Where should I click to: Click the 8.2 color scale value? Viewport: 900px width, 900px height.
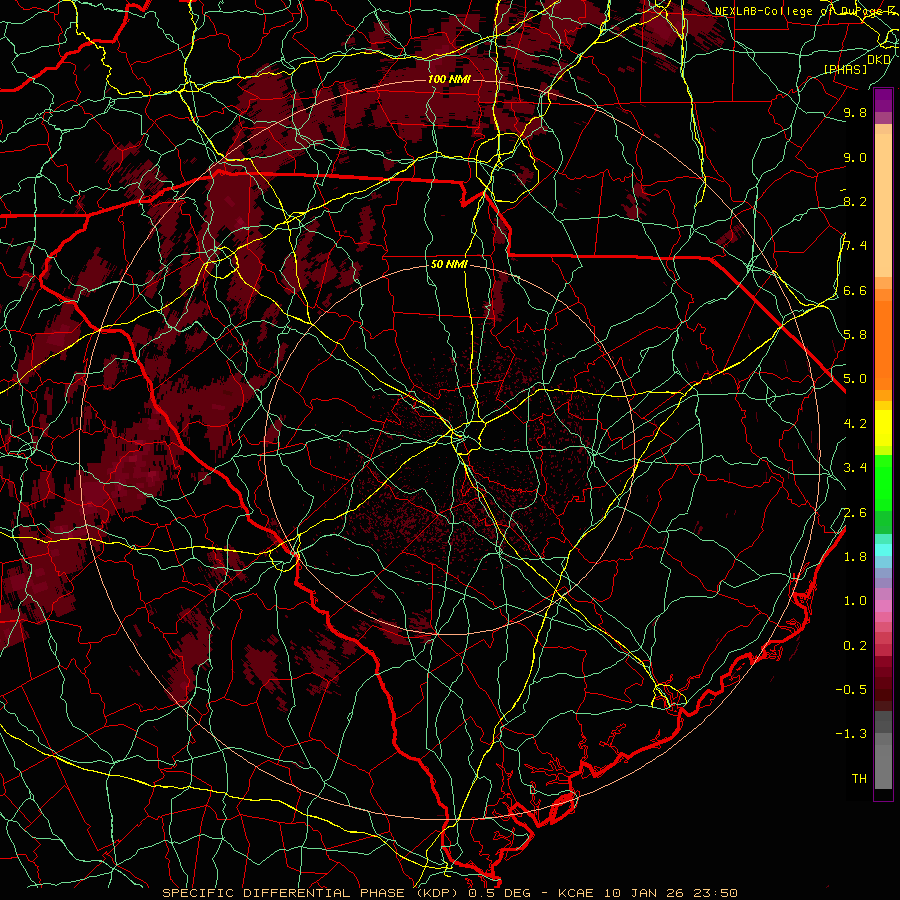[855, 201]
